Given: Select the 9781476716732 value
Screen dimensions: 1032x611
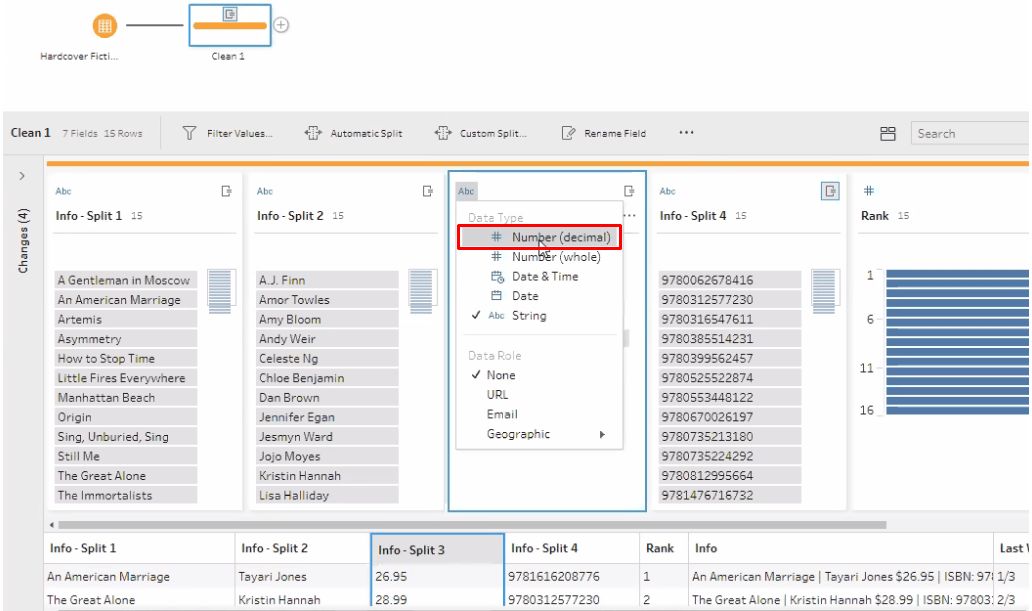Looking at the screenshot, I should [x=730, y=495].
